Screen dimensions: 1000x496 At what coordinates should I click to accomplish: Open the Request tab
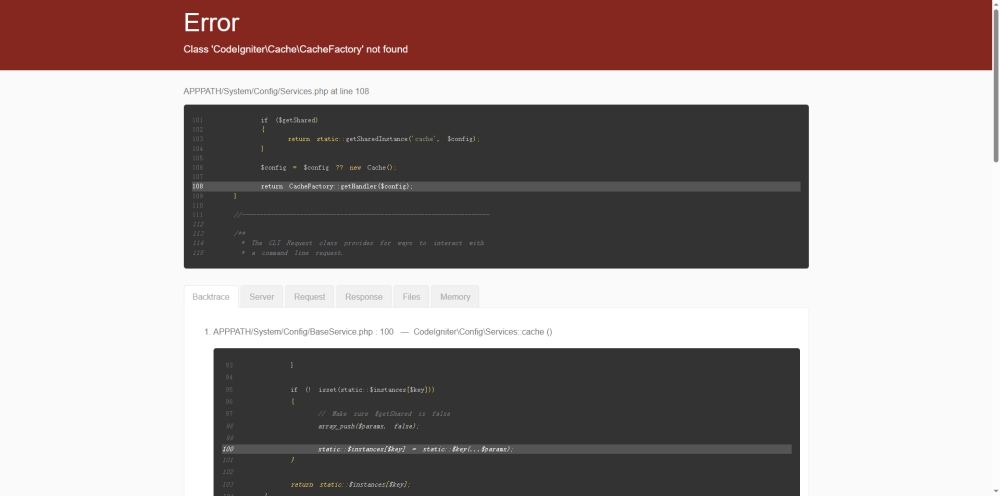pyautogui.click(x=309, y=296)
